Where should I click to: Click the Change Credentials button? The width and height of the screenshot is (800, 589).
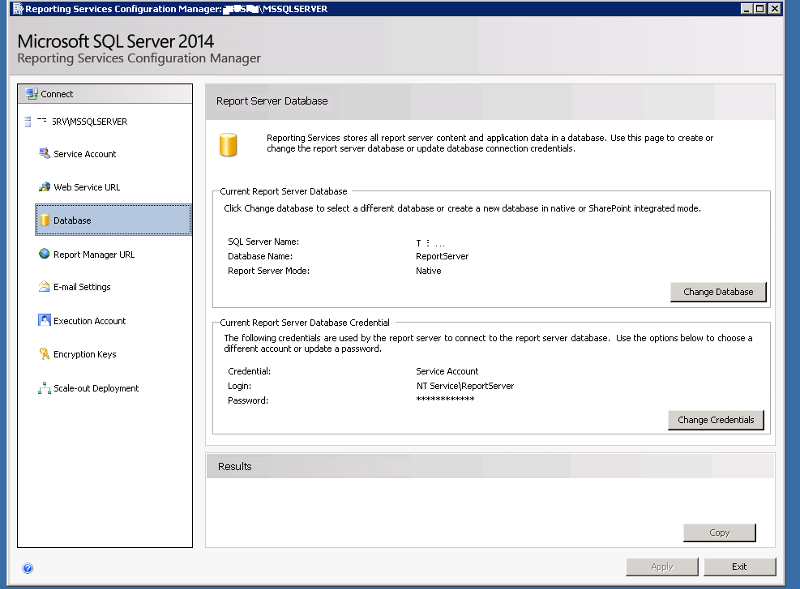(x=716, y=420)
